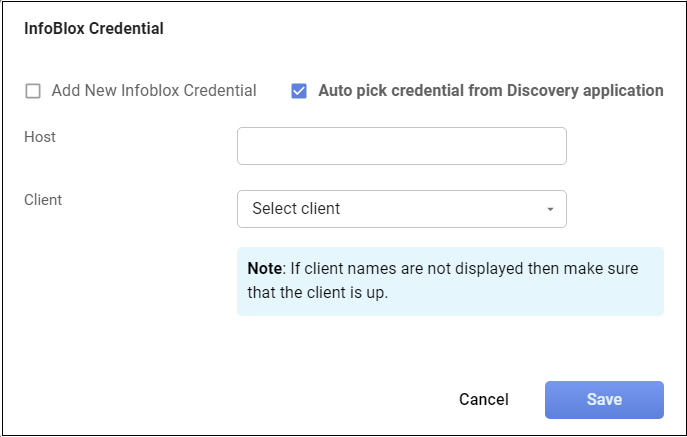Click the 'Add New Infoblox Credential' label text
The image size is (687, 437).
[x=154, y=91]
